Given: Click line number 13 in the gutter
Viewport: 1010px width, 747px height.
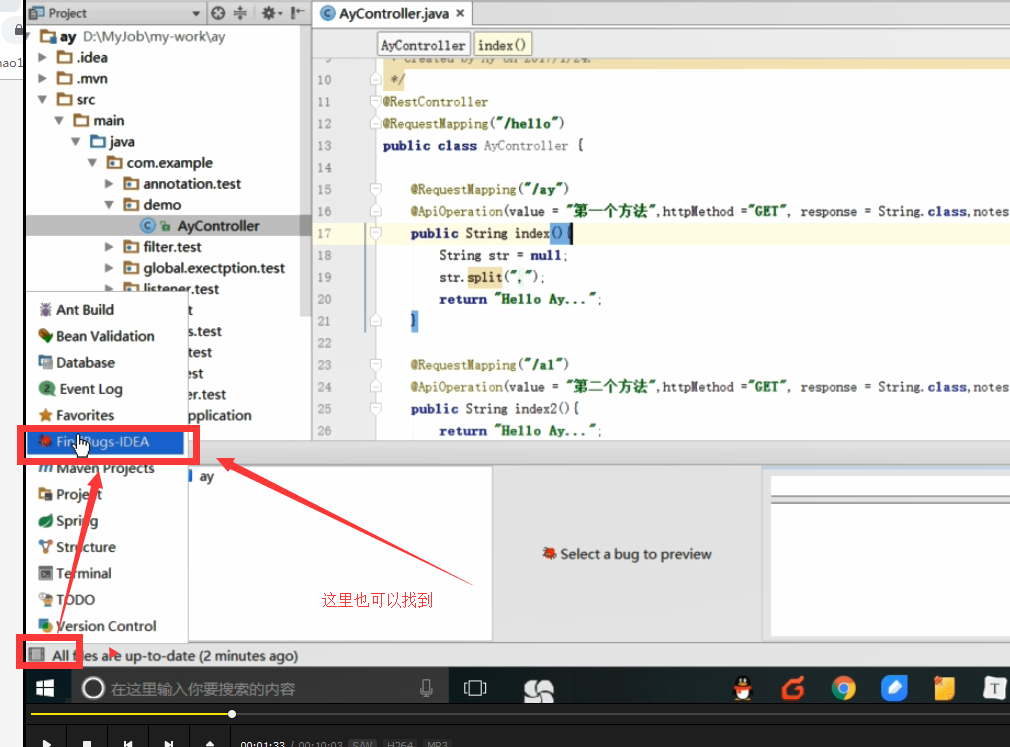Looking at the screenshot, I should [x=324, y=146].
